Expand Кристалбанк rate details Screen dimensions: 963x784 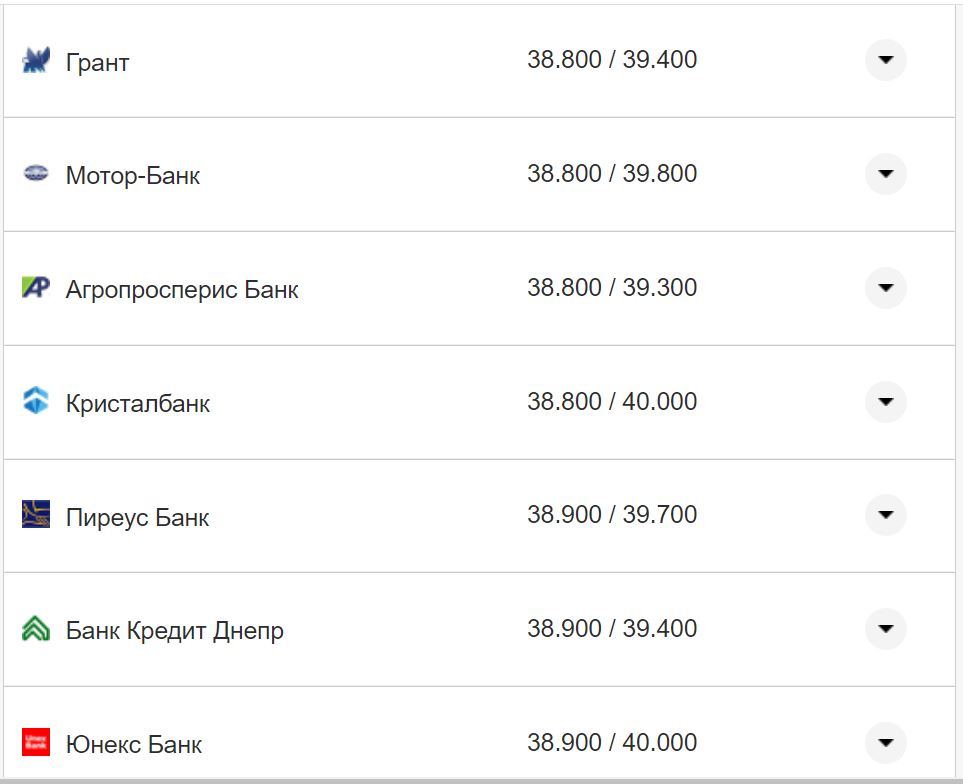coord(885,402)
